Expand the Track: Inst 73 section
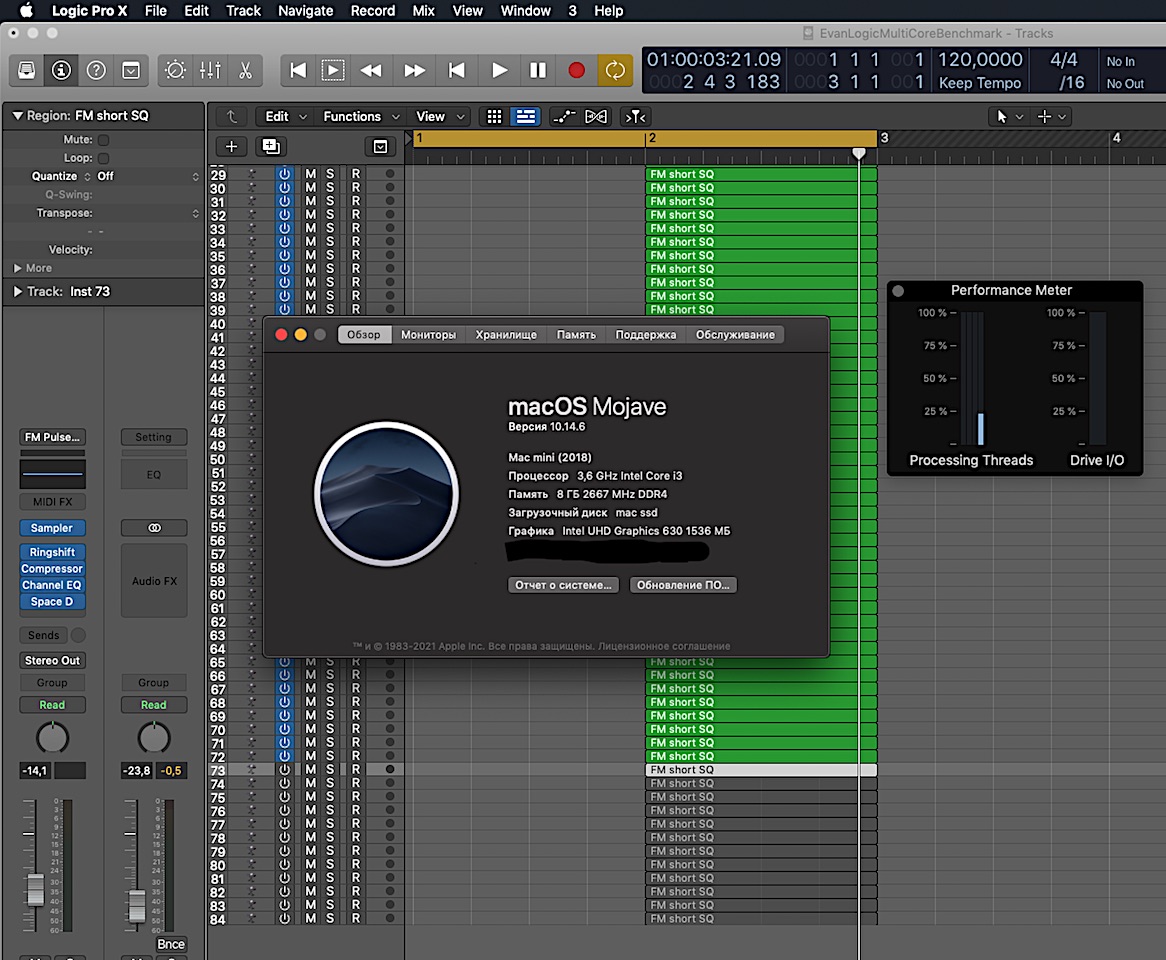The height and width of the screenshot is (960, 1166). pyautogui.click(x=17, y=291)
